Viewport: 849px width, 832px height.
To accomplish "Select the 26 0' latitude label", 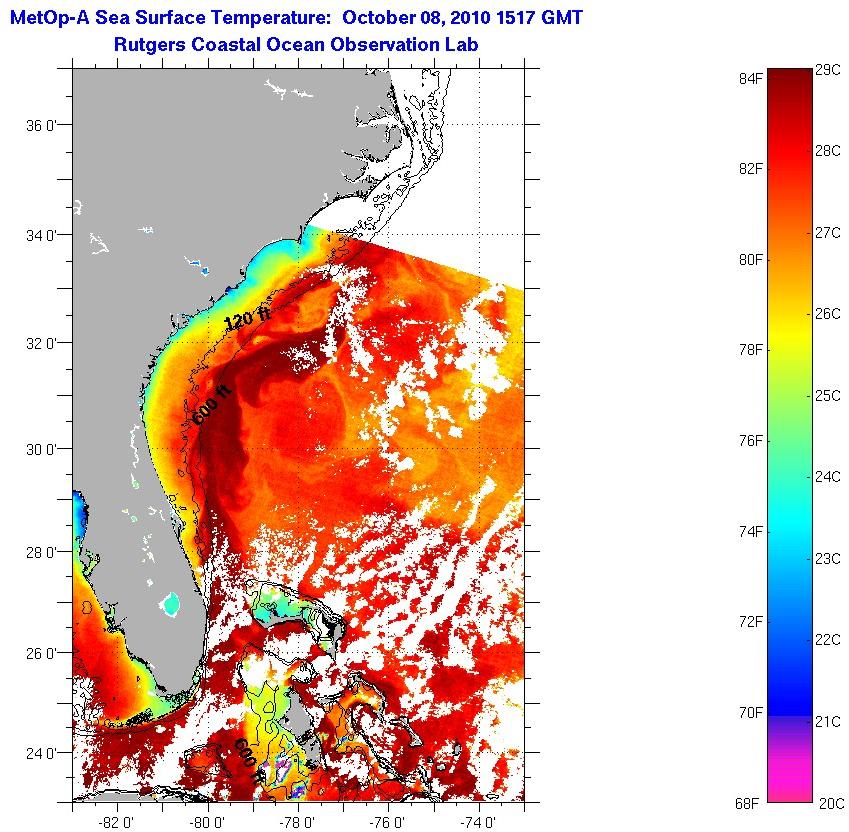I will point(41,654).
